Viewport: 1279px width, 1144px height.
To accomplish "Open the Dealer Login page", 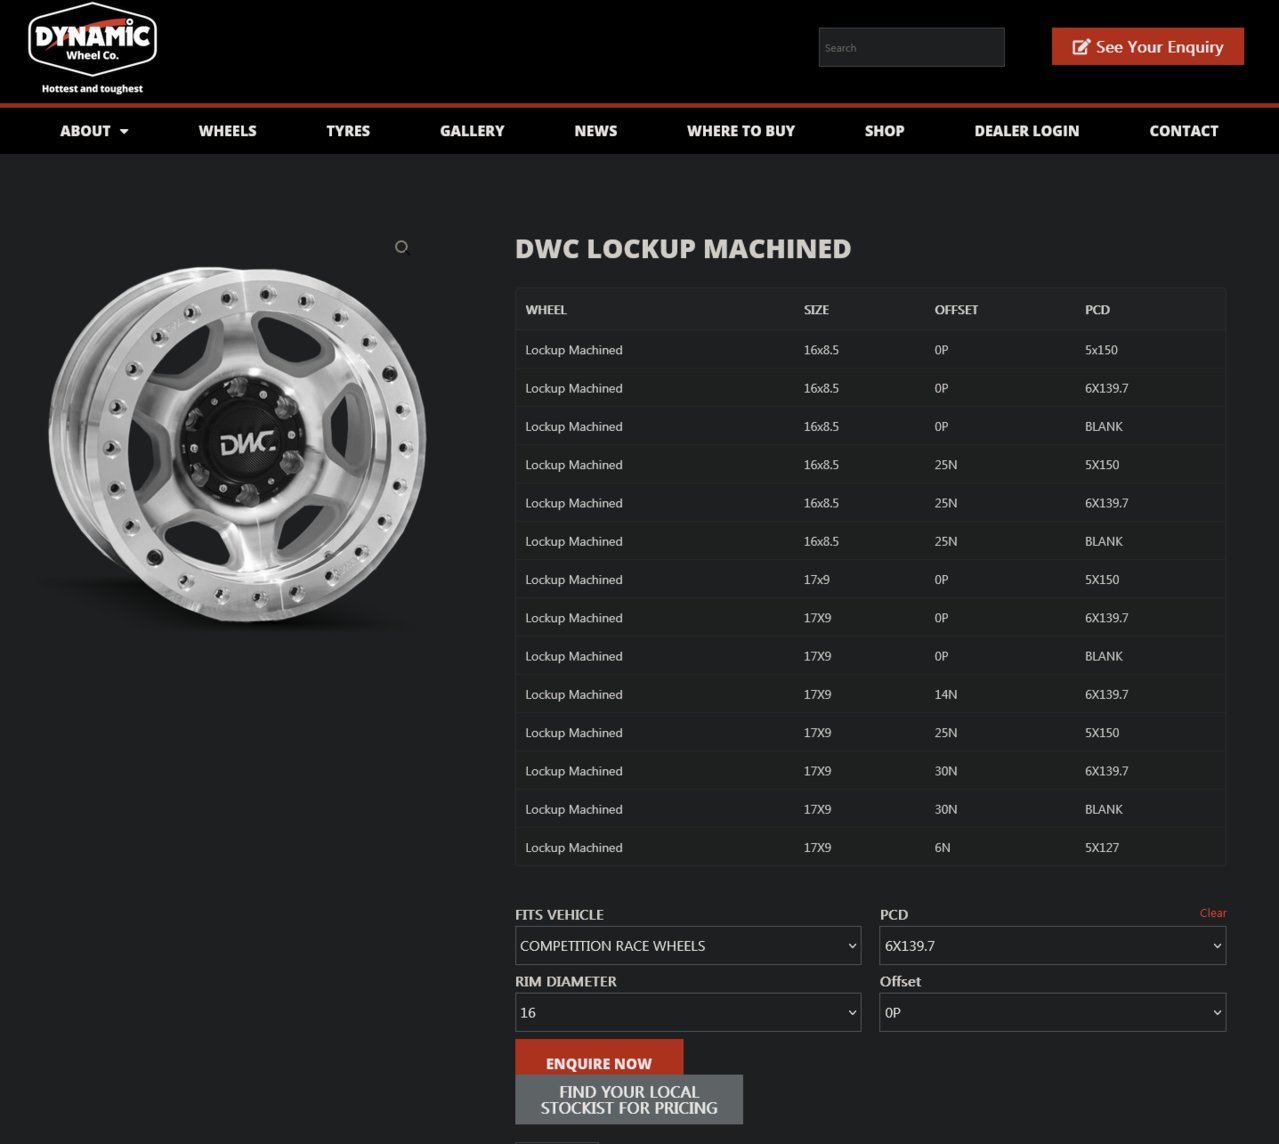I will [1027, 131].
